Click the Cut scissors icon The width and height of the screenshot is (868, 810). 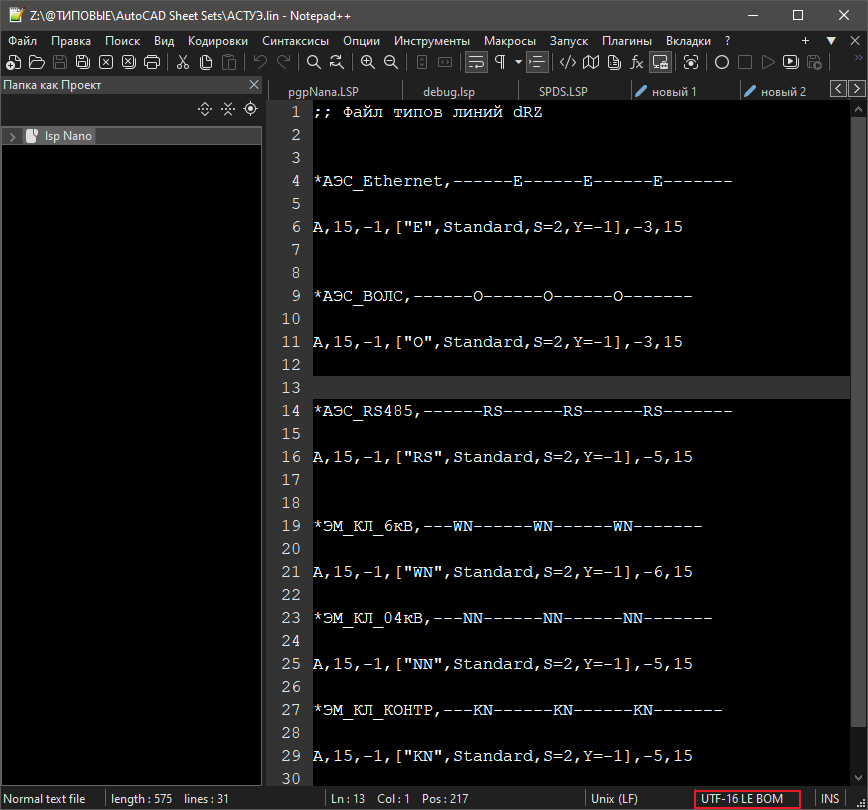click(x=183, y=62)
